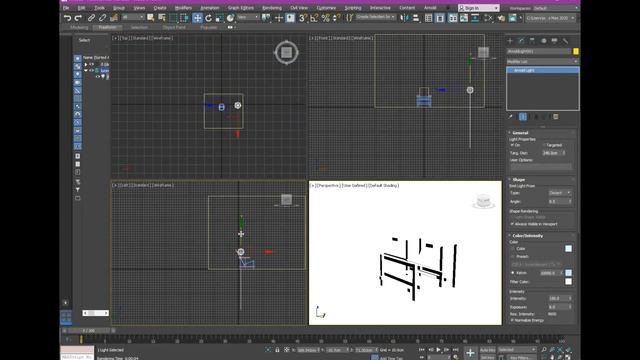This screenshot has width=640, height=360.
Task: Open the Render Setup icon
Action: pos(501,18)
